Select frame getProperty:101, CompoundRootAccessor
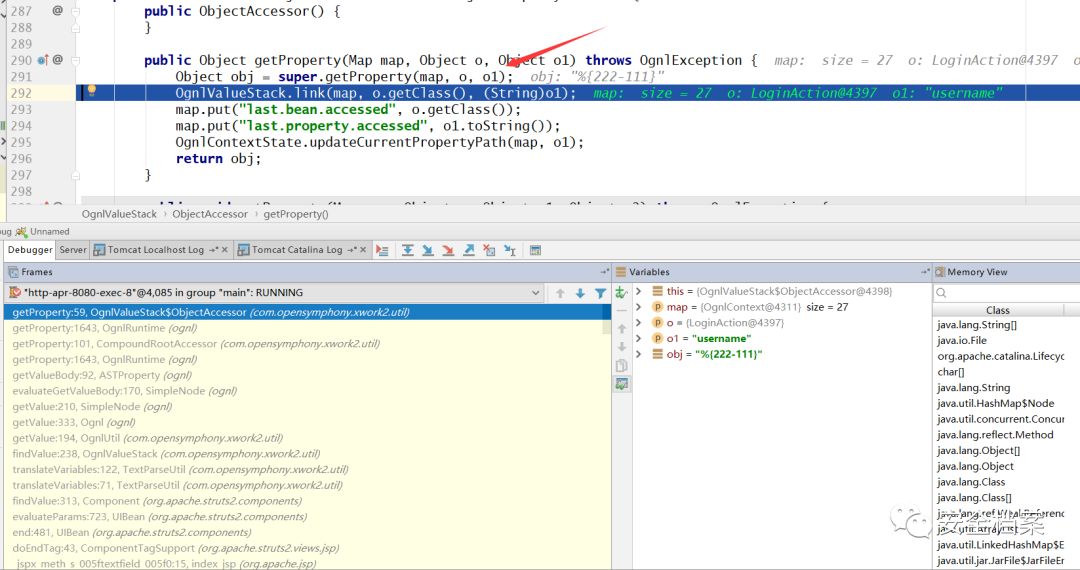Screen dimensions: 1080x570 coord(307,344)
